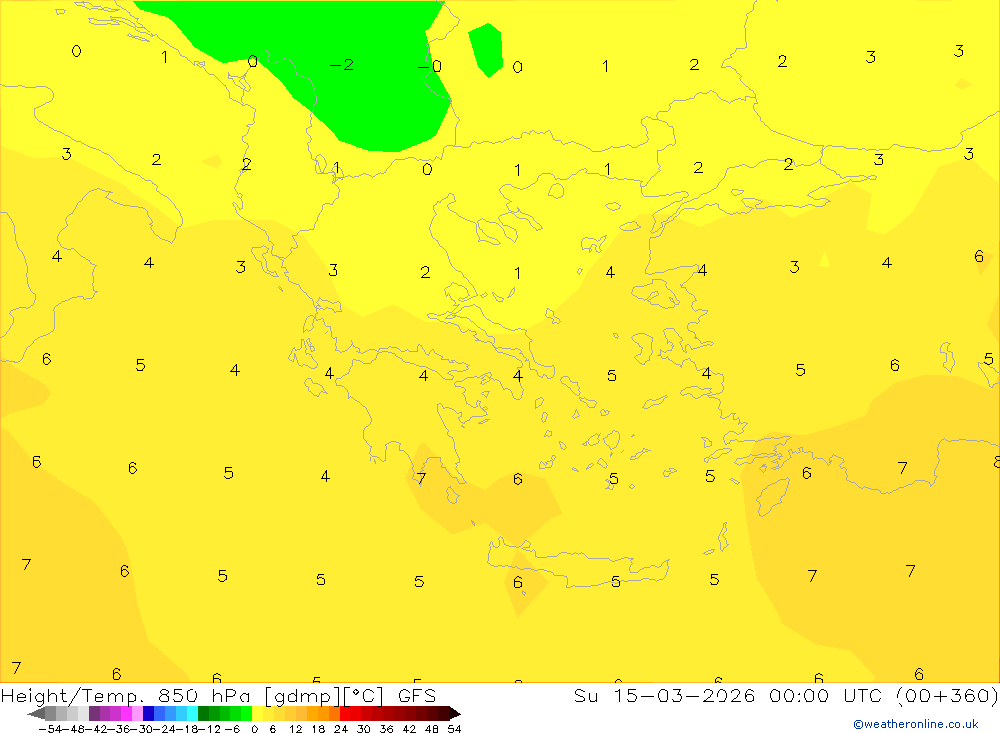Select the light pink swatch in the legend
The width and height of the screenshot is (1000, 733).
tap(137, 714)
